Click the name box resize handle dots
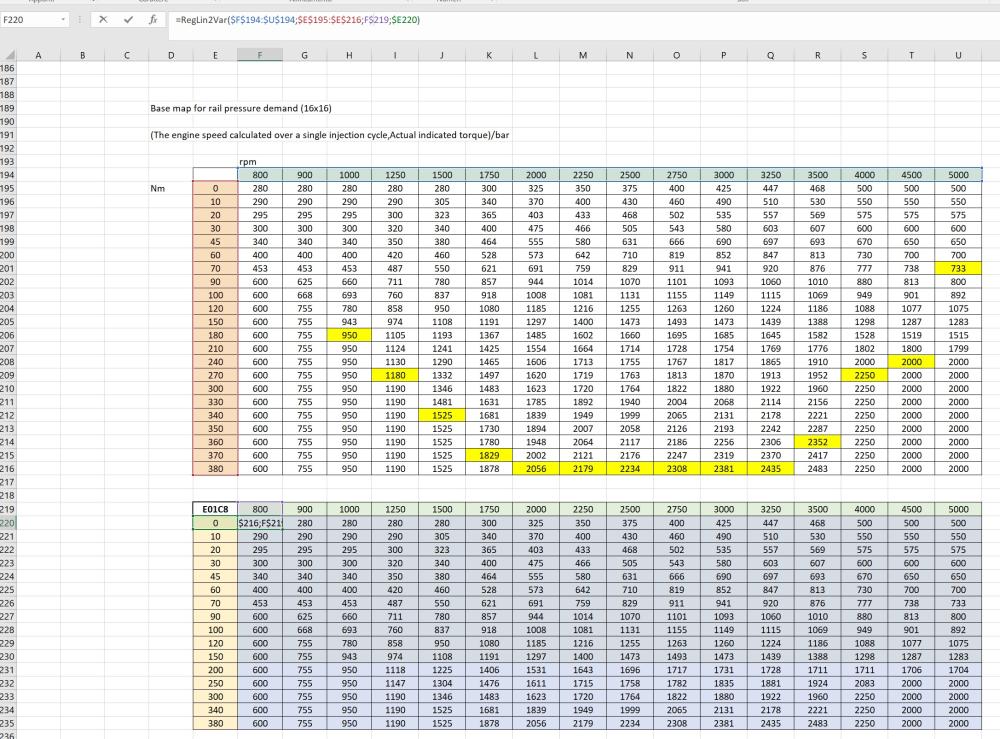The image size is (1000, 739). pyautogui.click(x=80, y=20)
